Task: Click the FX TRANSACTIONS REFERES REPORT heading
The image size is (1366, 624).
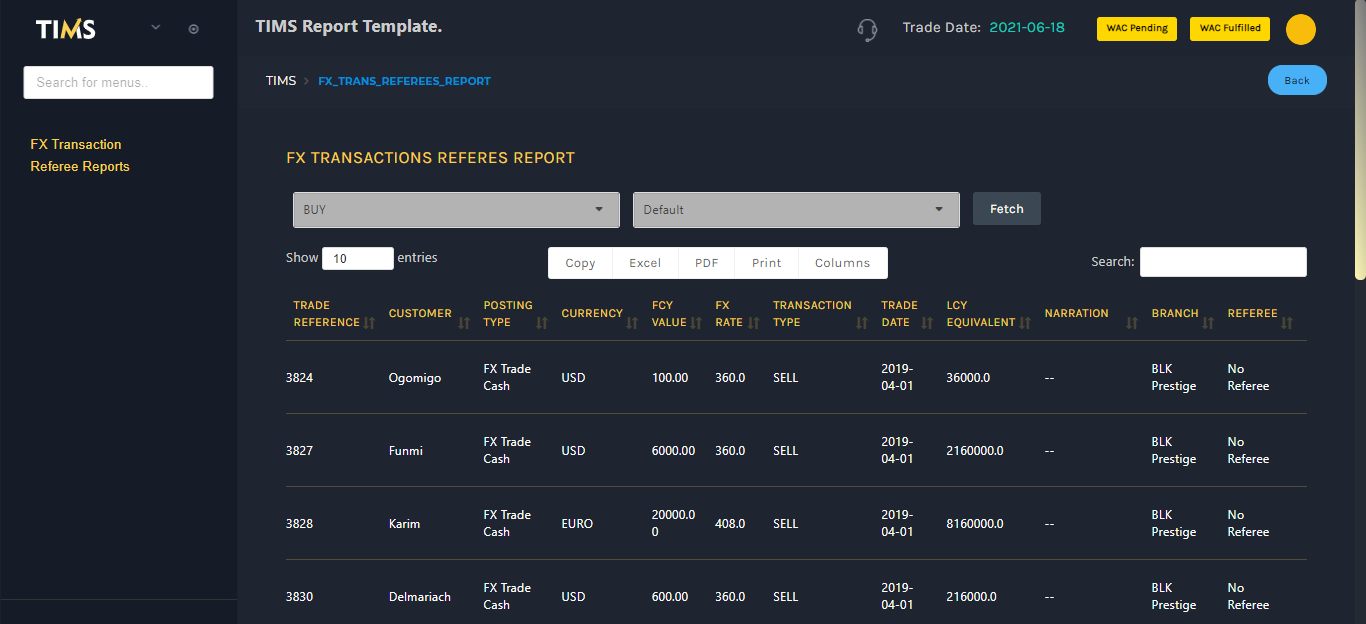Action: (x=430, y=158)
